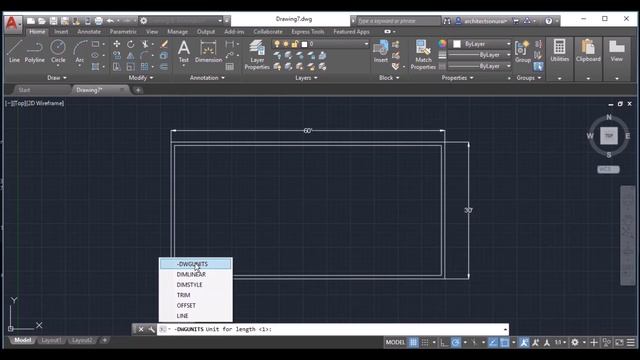Toggle the layer lock icon
Image resolution: width=640 pixels, height=360 pixels.
coord(295,44)
